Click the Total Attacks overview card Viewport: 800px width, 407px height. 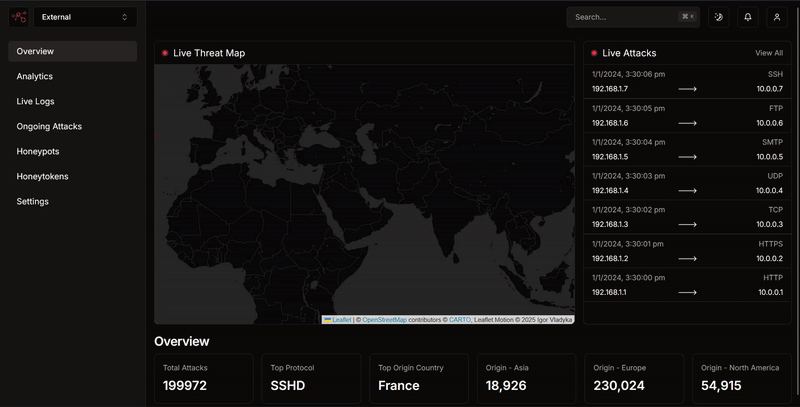point(203,378)
